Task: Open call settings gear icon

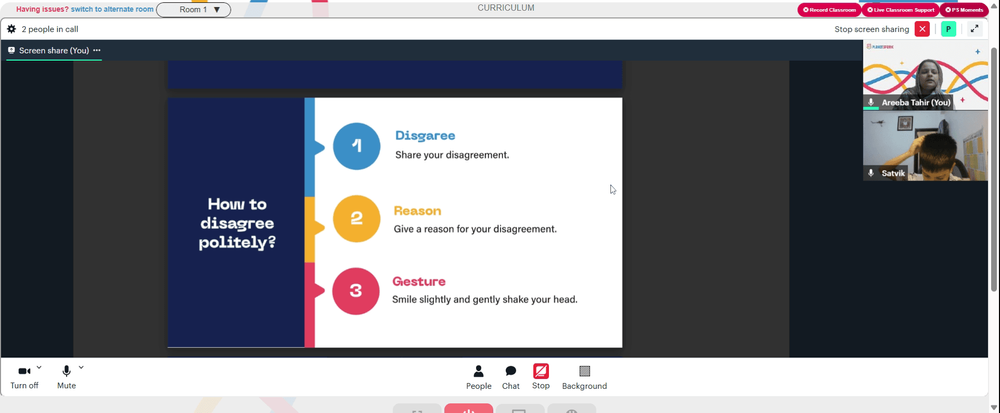Action: point(11,29)
